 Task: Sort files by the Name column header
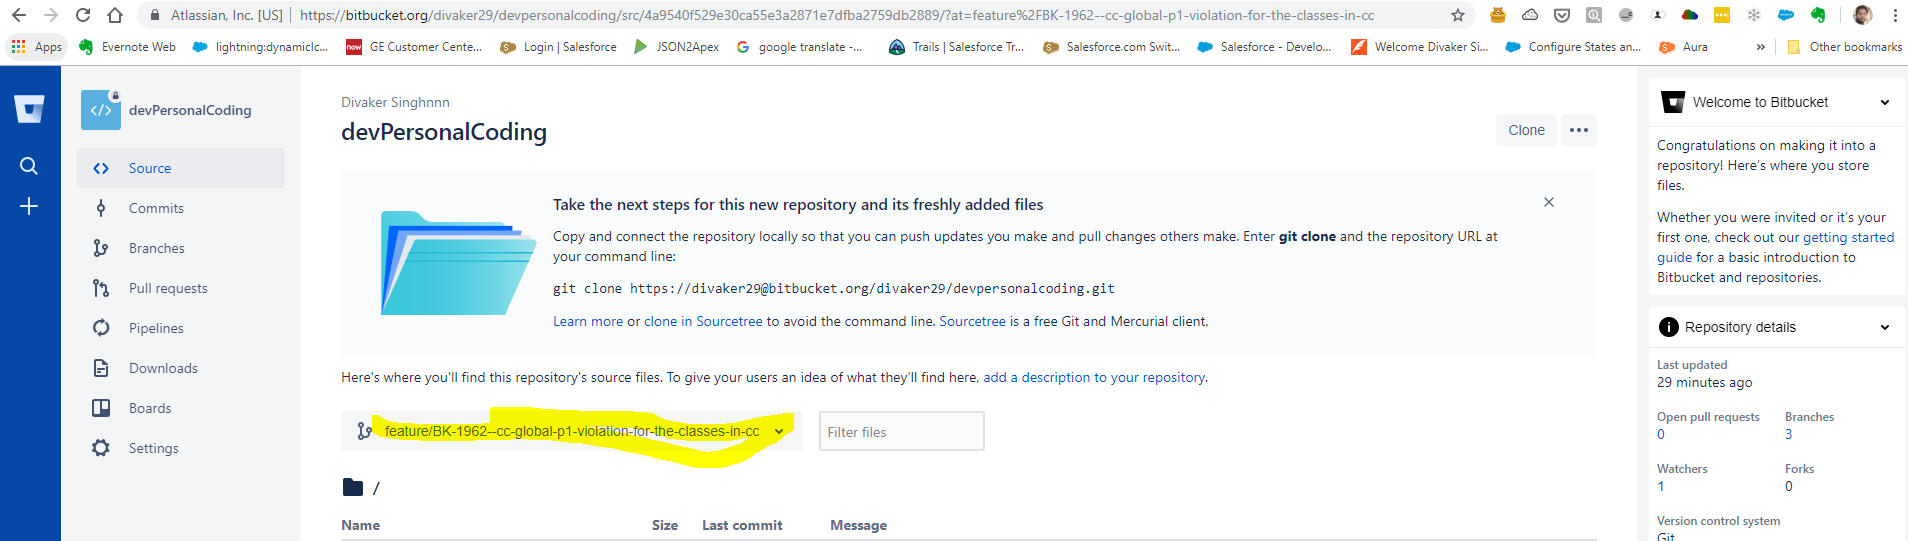pyautogui.click(x=360, y=525)
